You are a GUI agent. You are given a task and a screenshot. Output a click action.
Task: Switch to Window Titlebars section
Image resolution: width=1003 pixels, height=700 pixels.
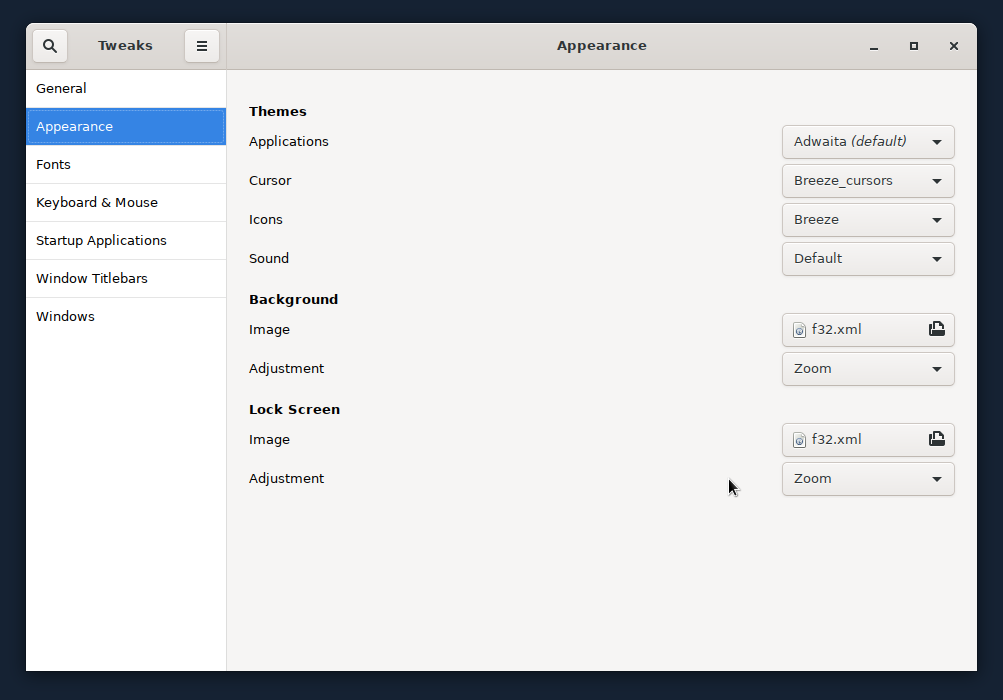pos(126,278)
